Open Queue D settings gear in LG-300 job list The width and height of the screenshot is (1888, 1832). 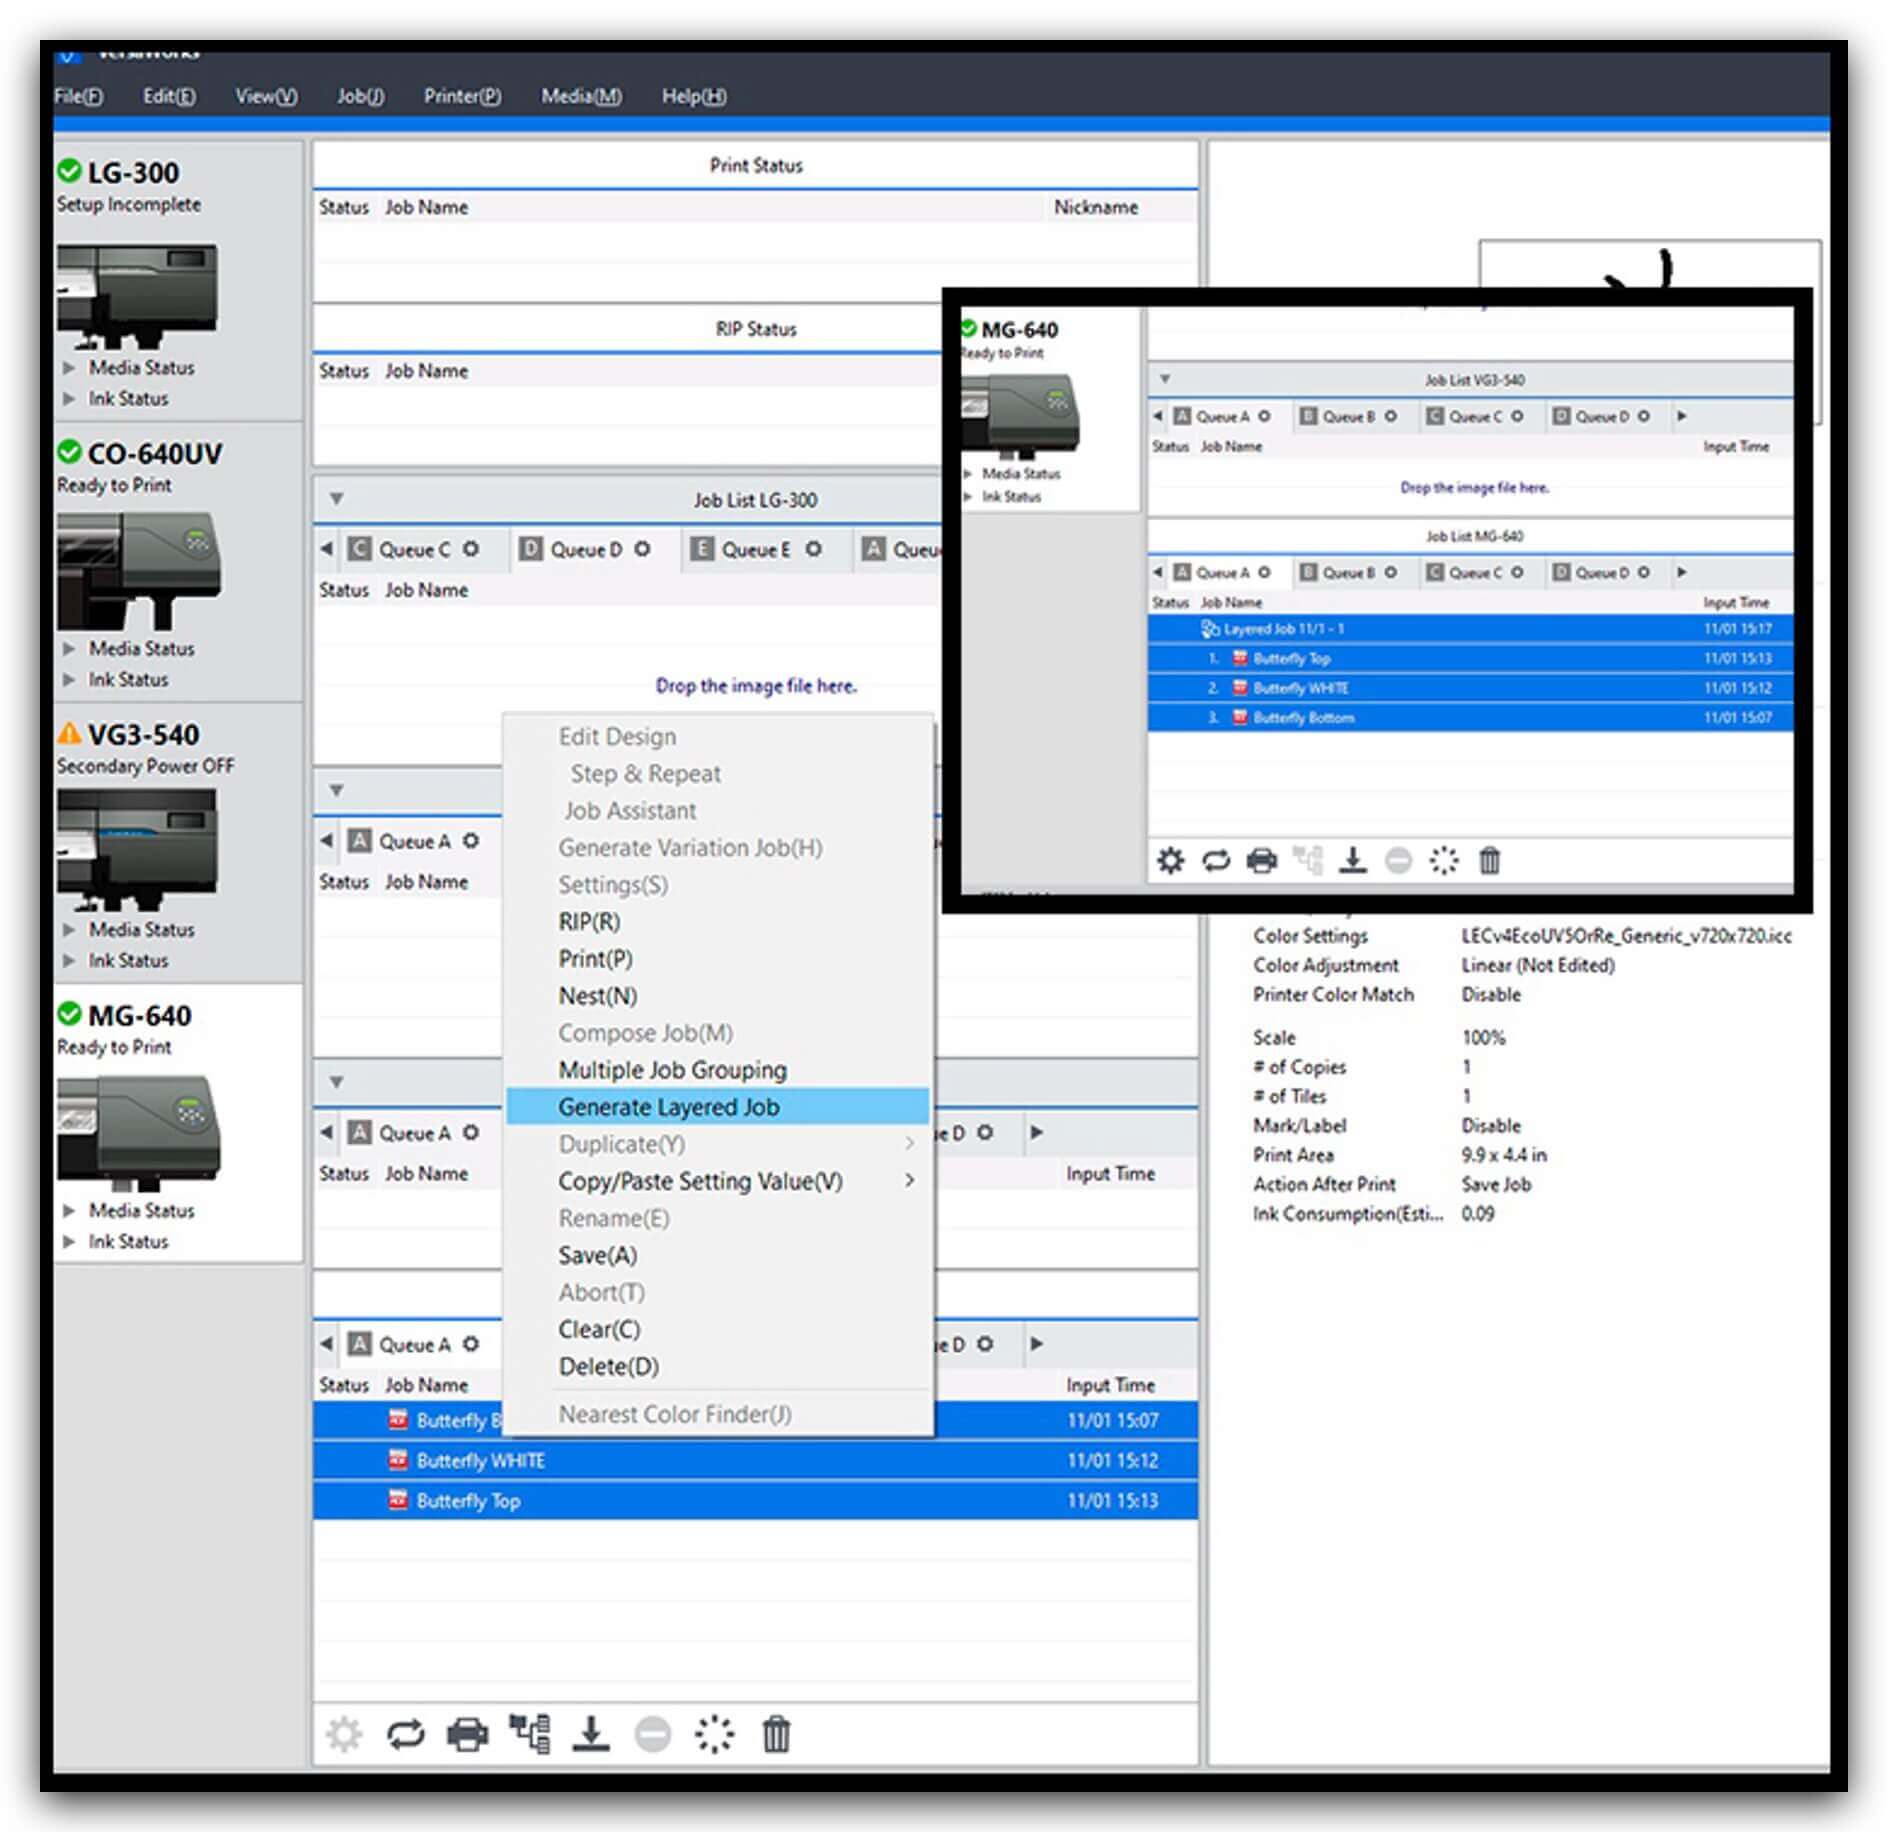click(642, 549)
